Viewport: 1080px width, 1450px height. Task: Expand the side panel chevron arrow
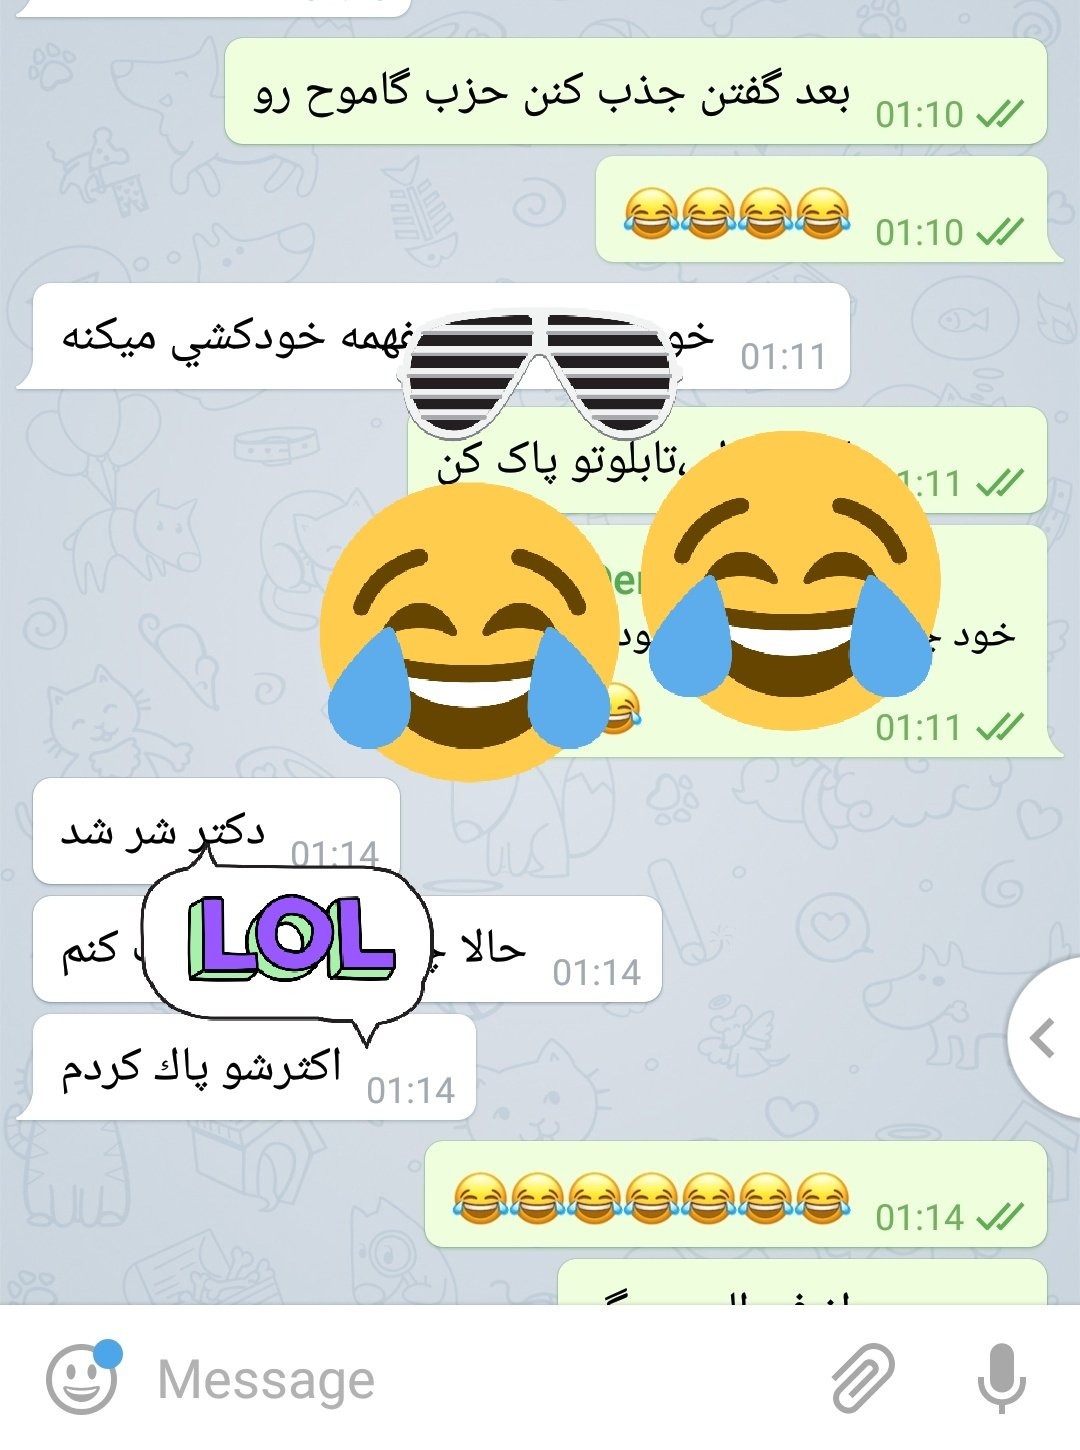(1043, 1038)
